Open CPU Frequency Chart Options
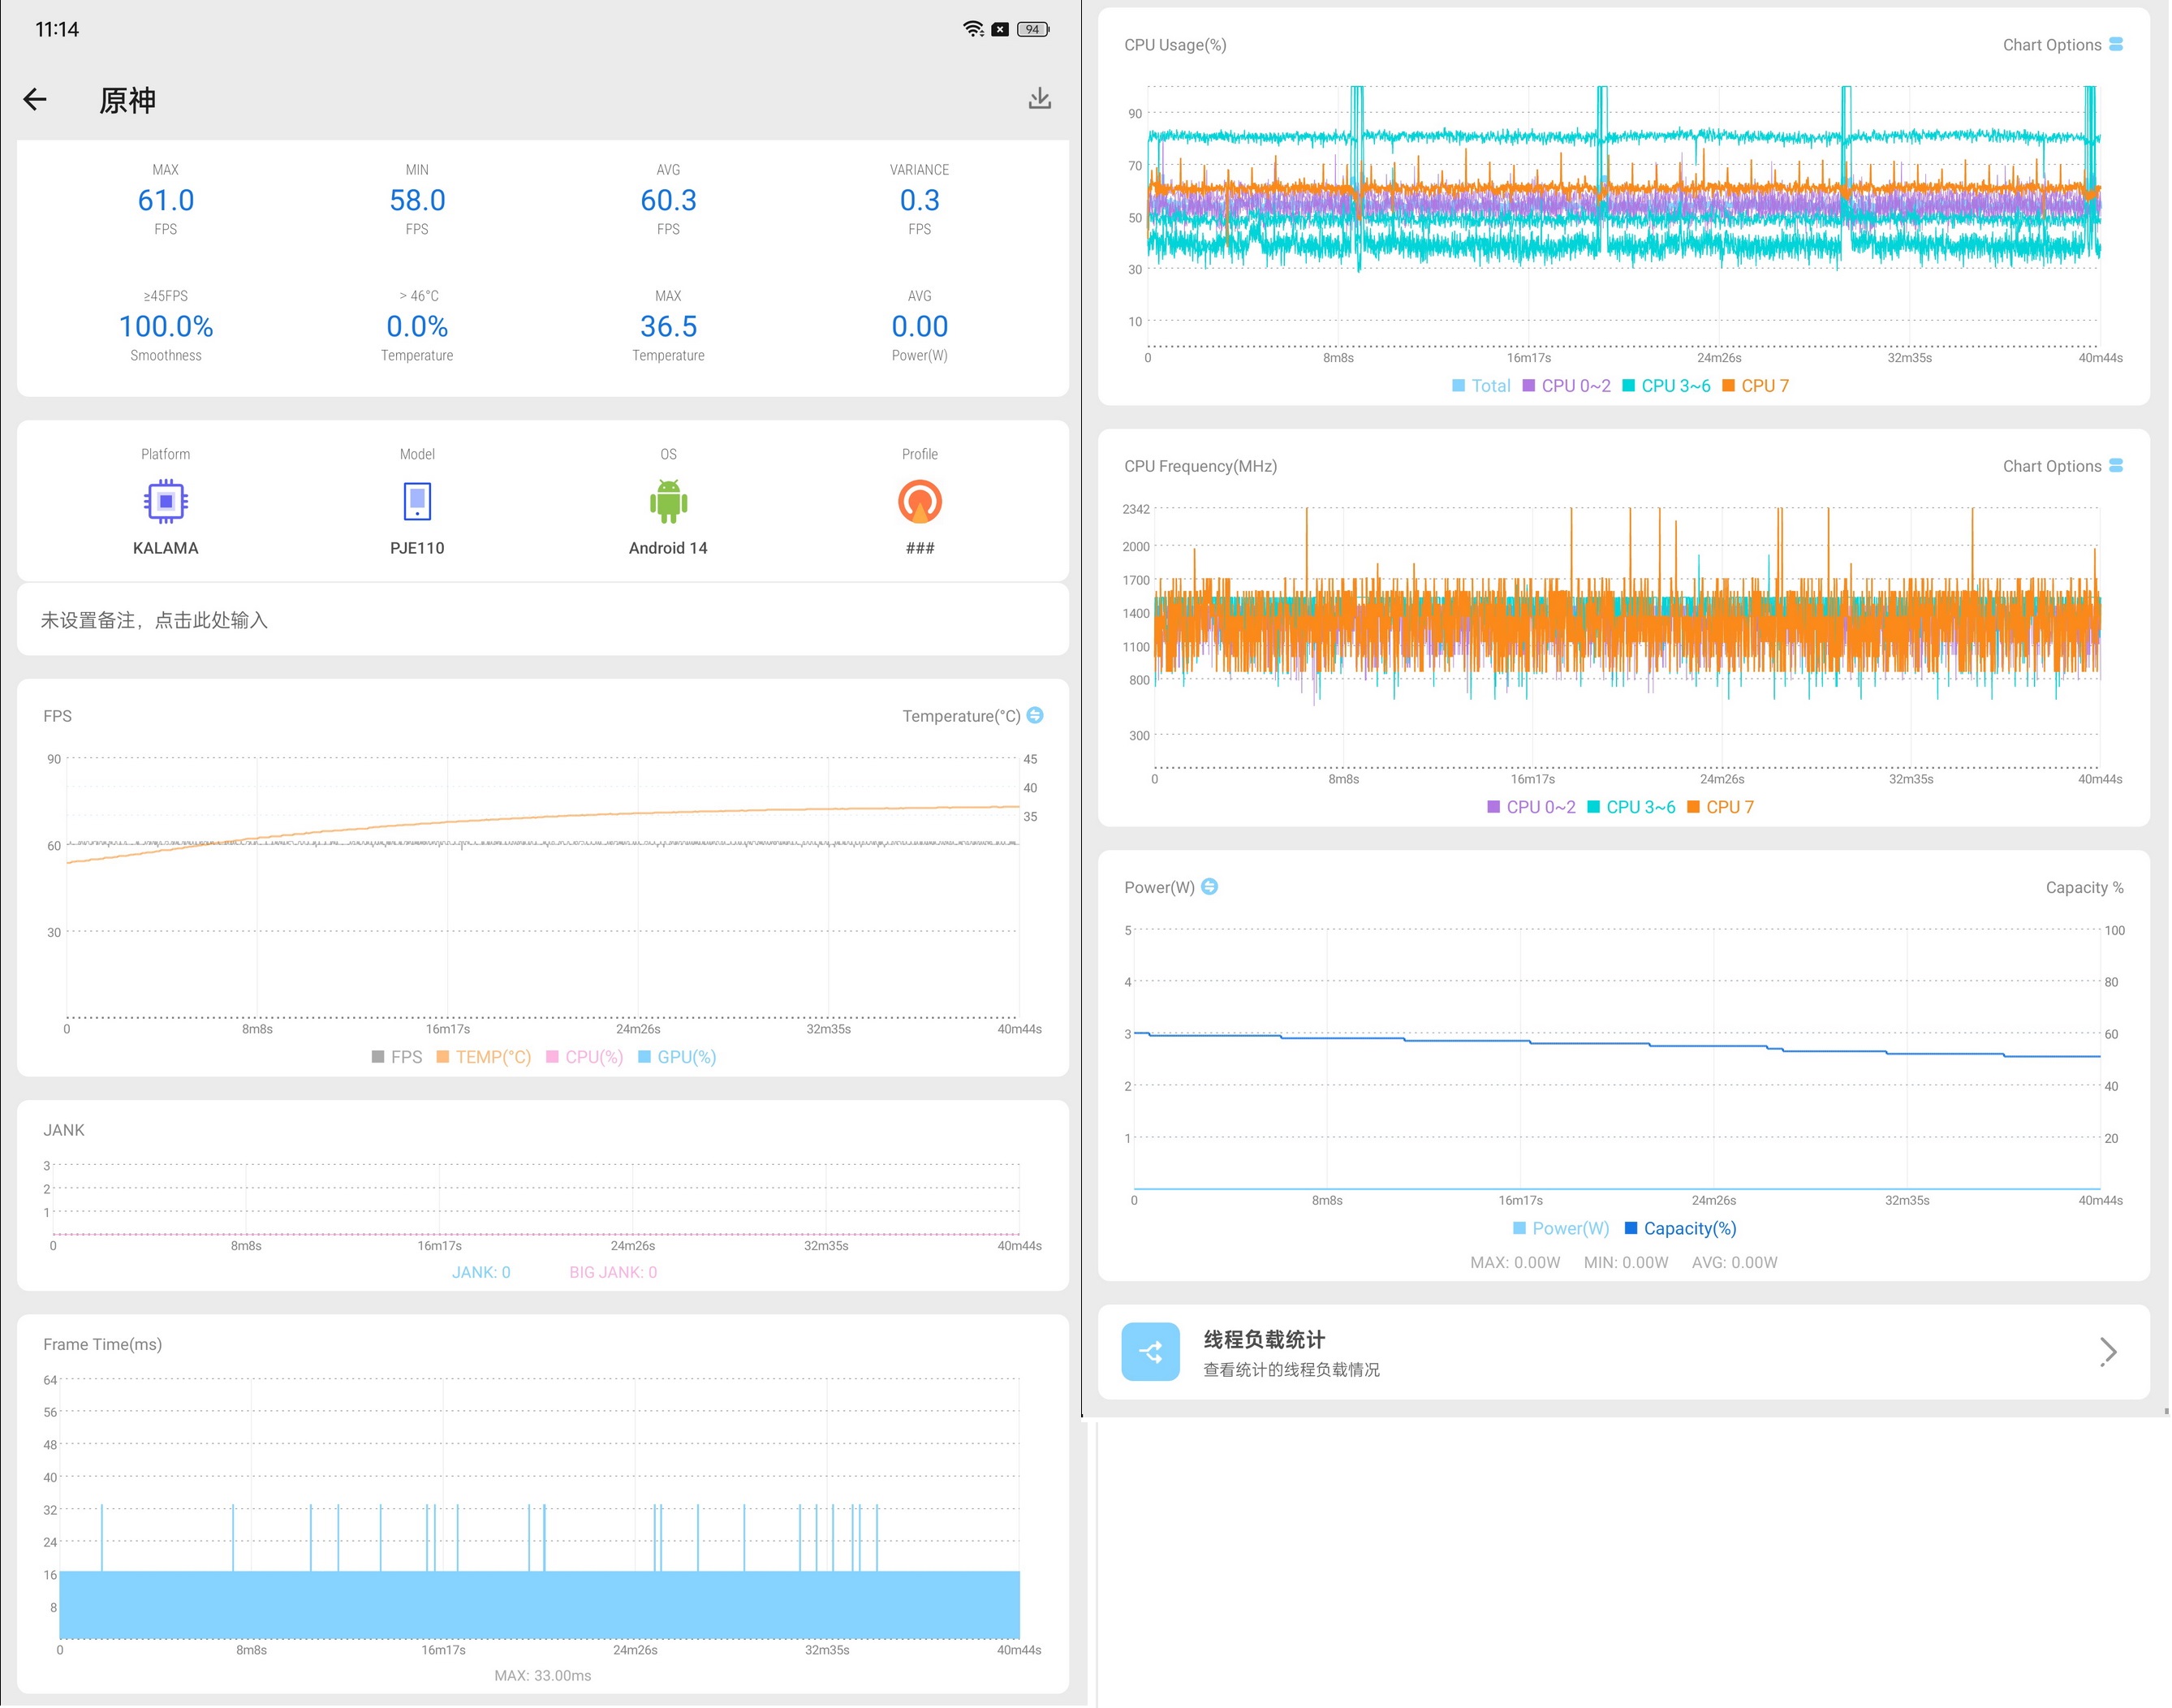 (x=2062, y=466)
